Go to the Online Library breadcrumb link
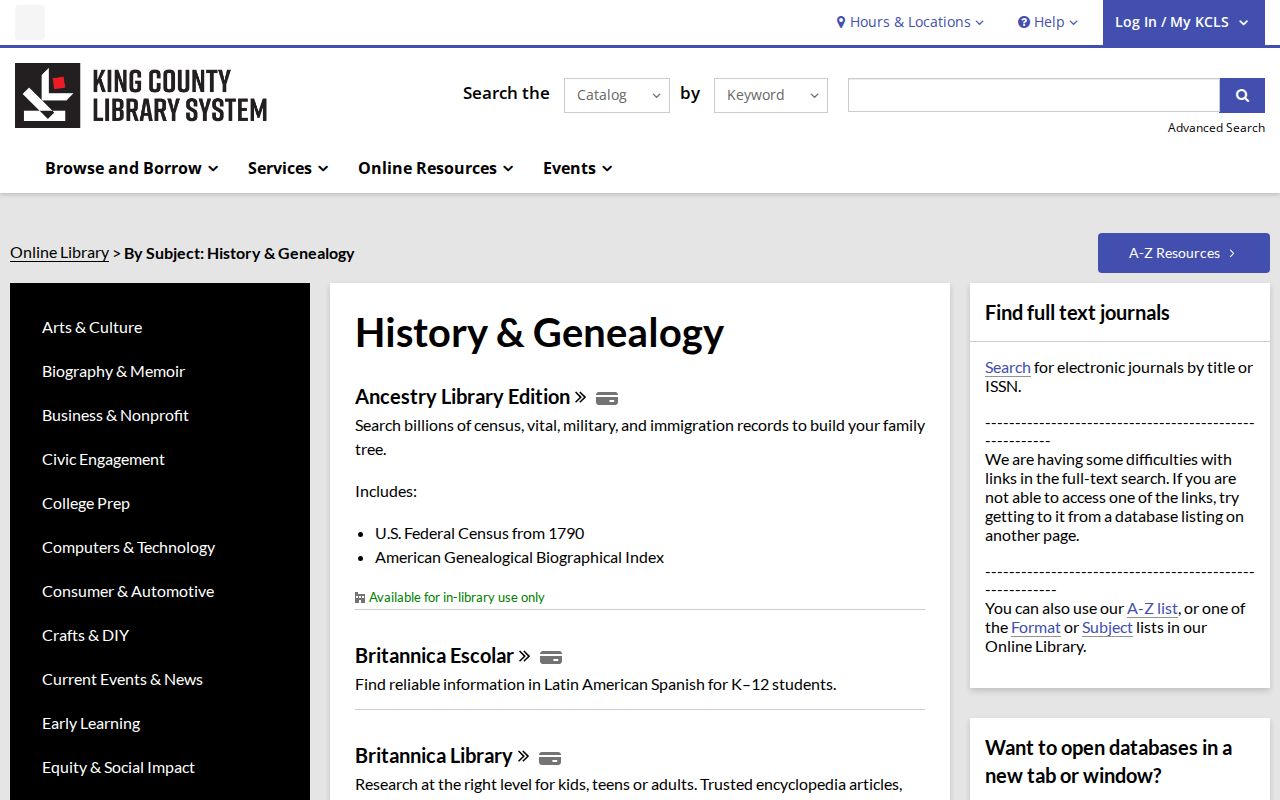The width and height of the screenshot is (1280, 800). pos(59,253)
